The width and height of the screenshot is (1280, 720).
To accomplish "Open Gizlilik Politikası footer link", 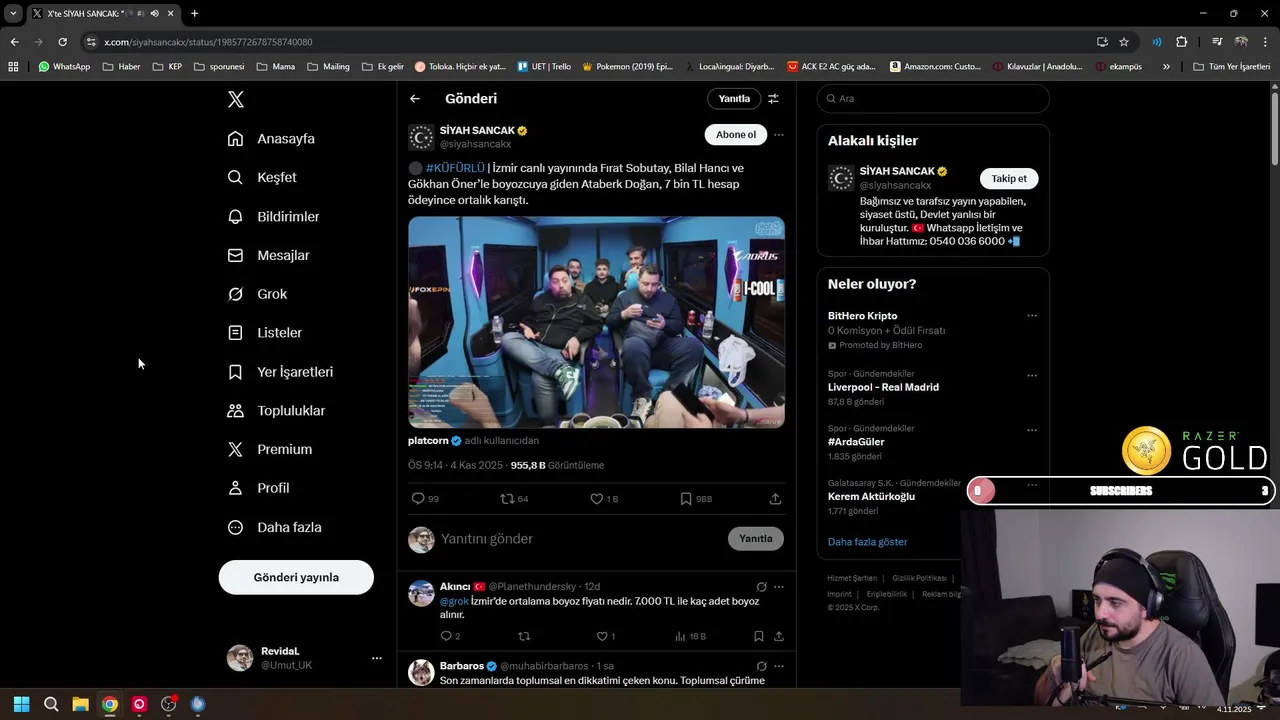I will click(x=919, y=578).
